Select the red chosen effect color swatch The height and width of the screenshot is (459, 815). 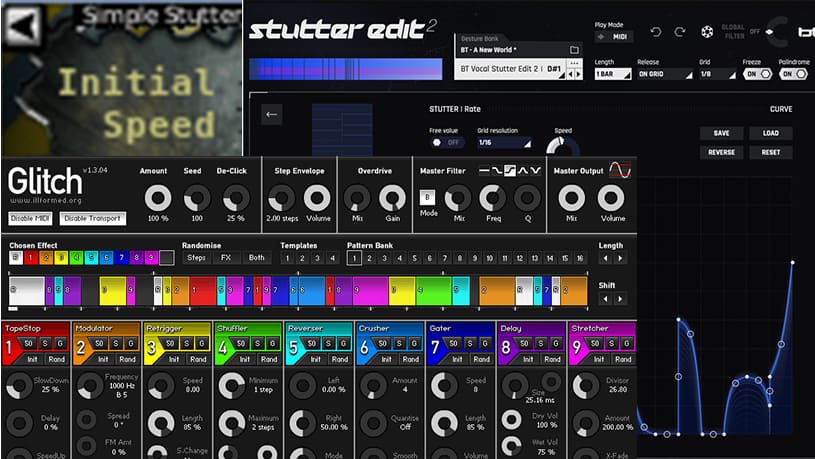pos(31,258)
